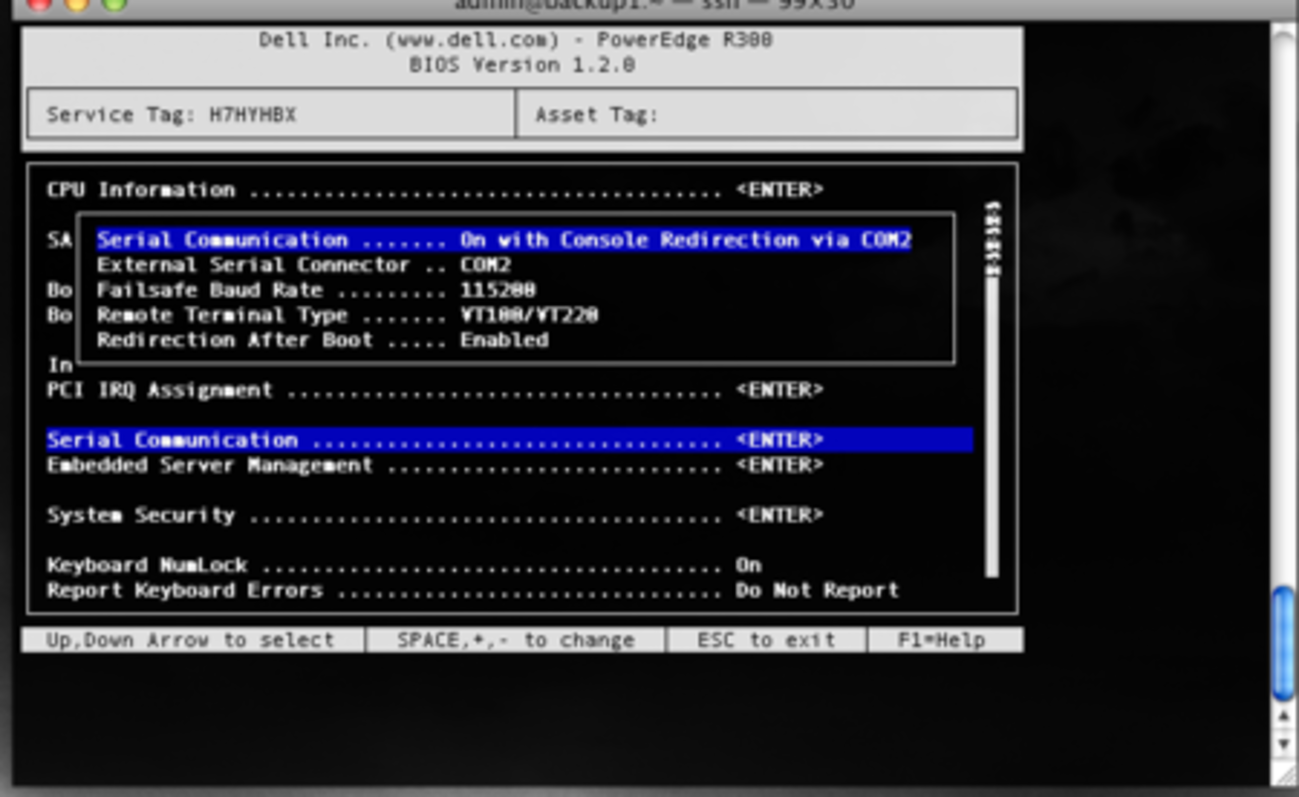Open the System Security entry
The image size is (1299, 797).
coord(434,515)
